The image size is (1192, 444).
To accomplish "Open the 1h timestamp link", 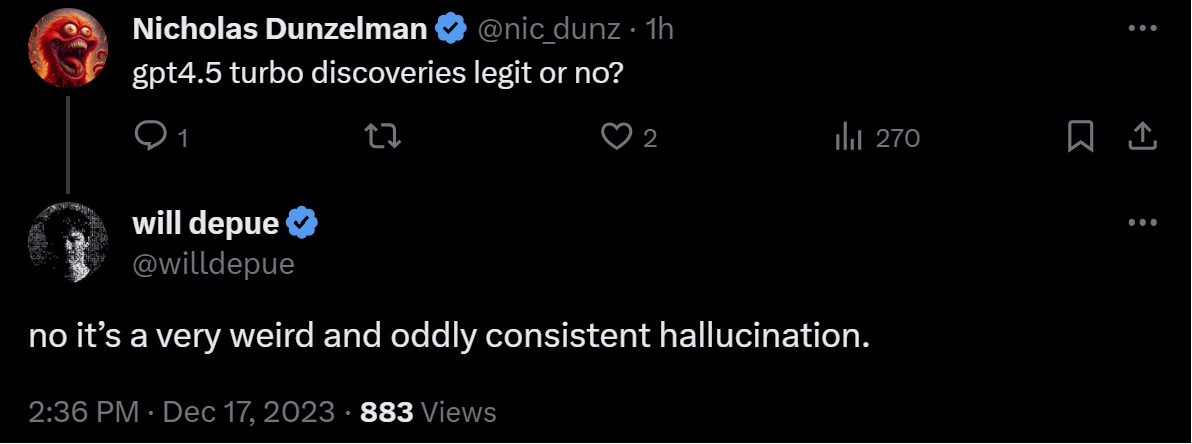I will coord(661,30).
